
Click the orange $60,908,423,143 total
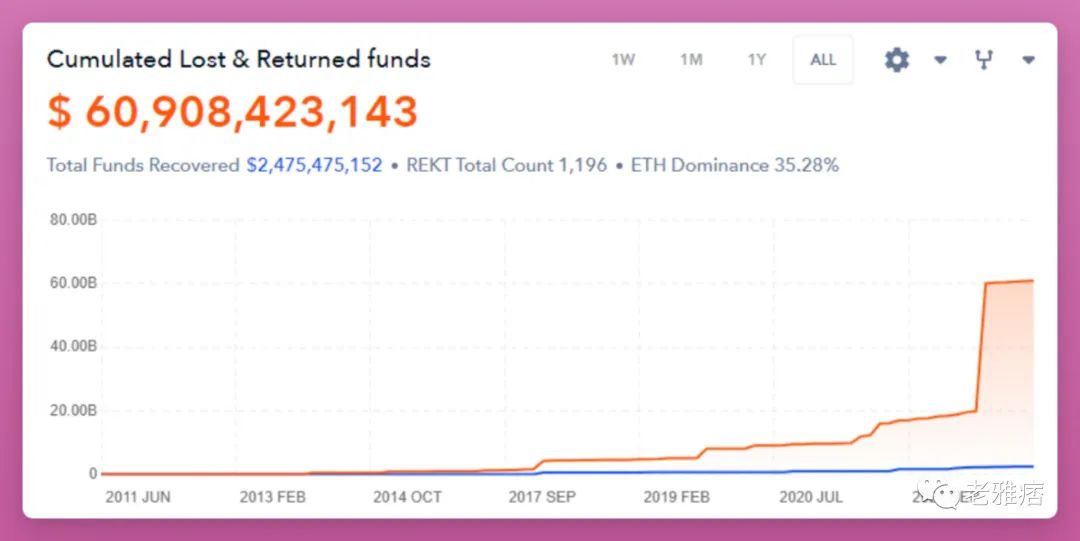click(232, 111)
